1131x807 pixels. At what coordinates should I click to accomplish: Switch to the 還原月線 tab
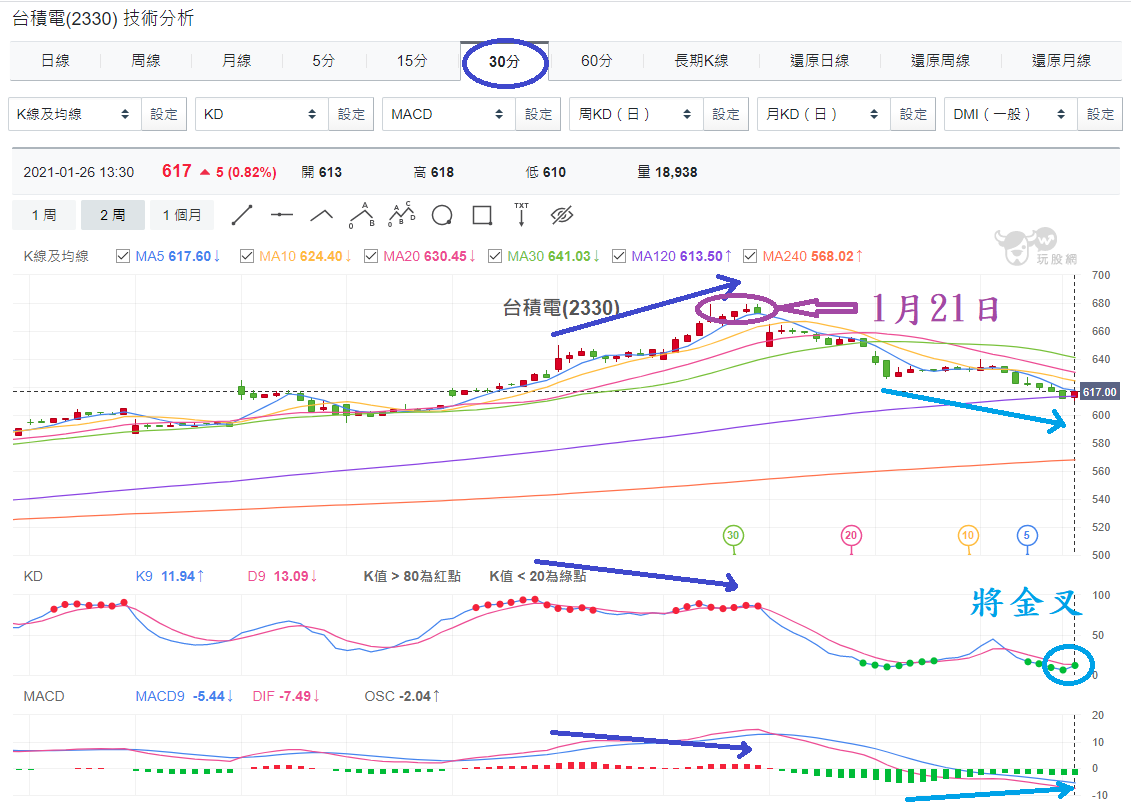pos(1061,61)
